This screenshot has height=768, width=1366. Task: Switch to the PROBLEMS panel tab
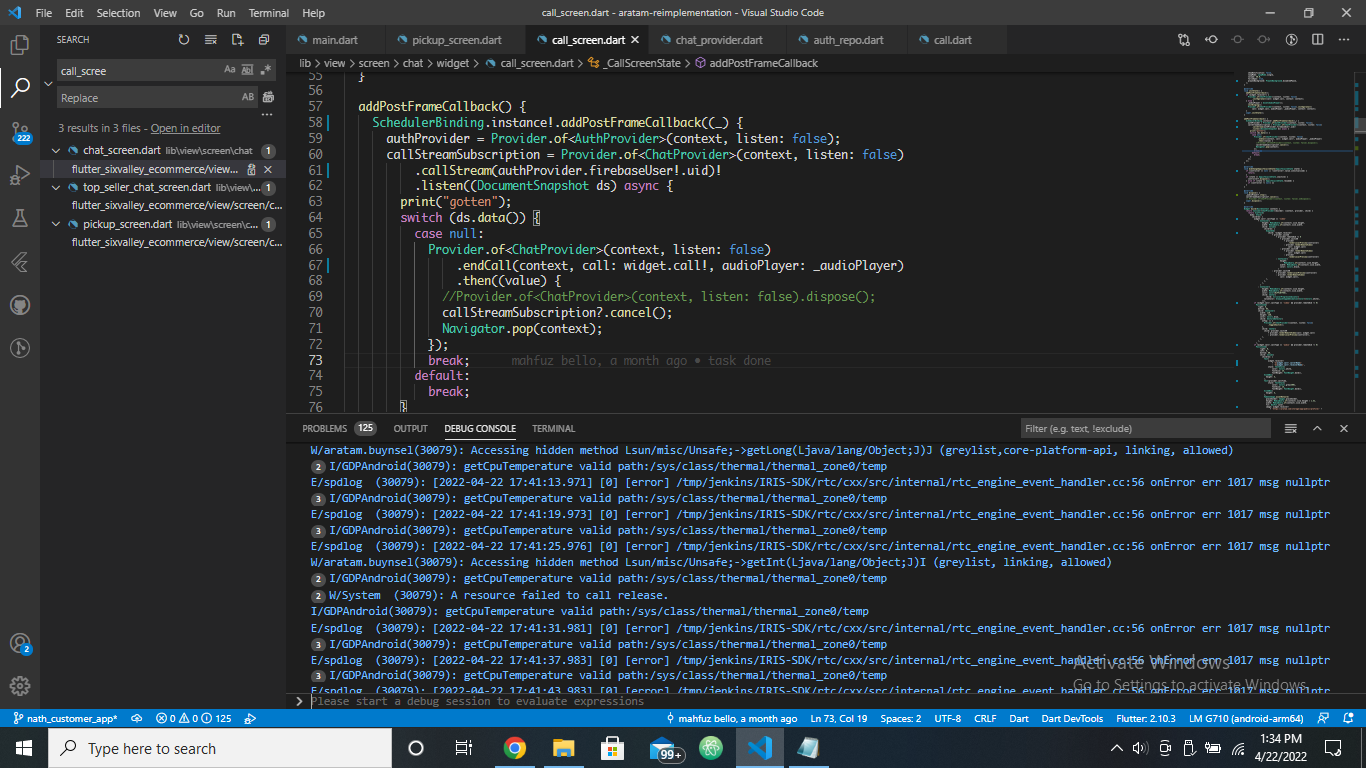coord(324,428)
